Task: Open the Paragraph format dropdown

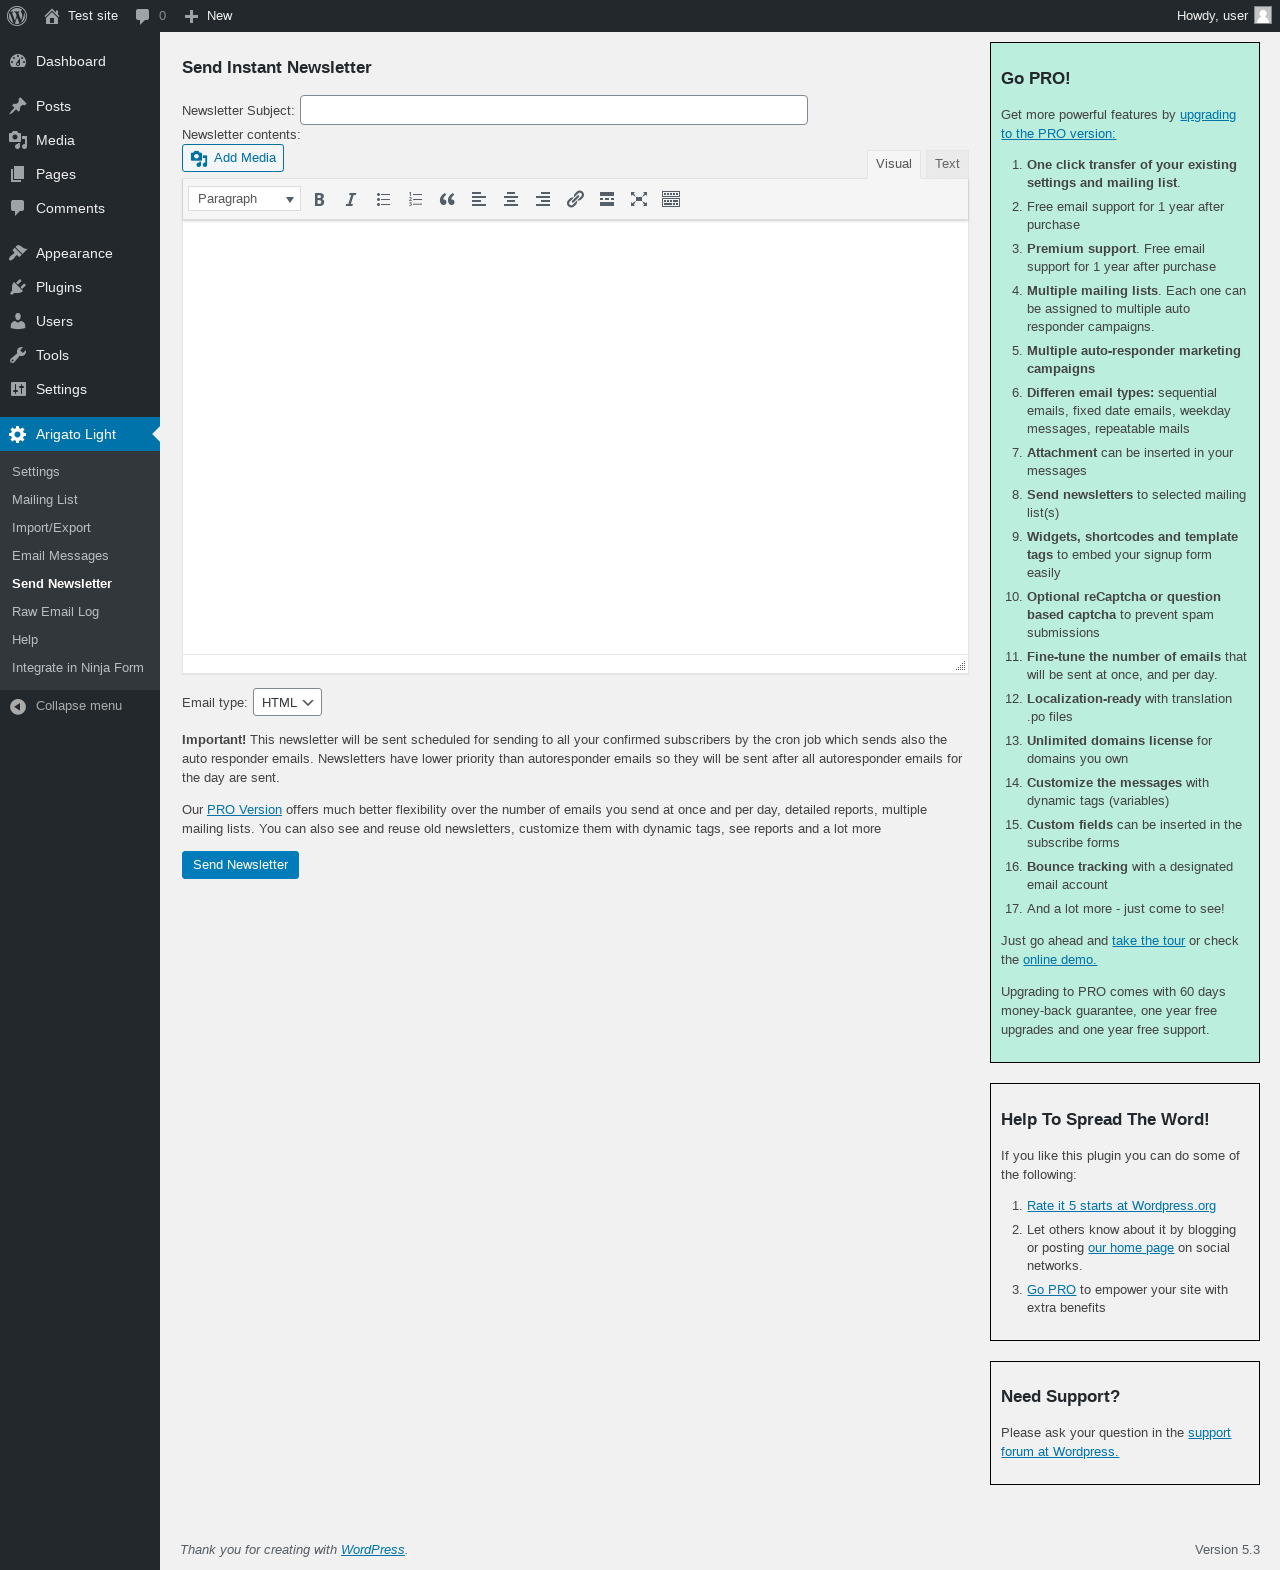Action: tap(244, 199)
